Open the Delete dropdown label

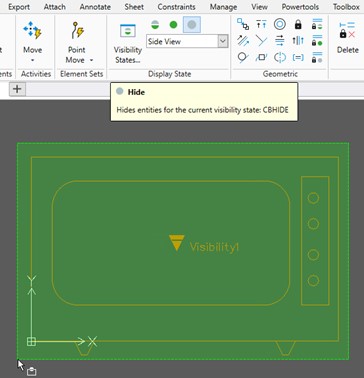click(x=348, y=50)
